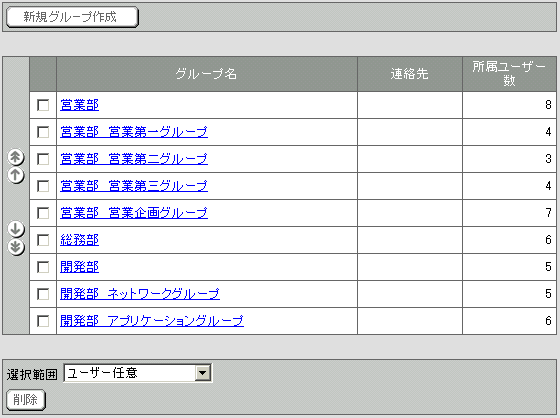Open 営業部 営業第一グループ link
This screenshot has width=560, height=418.
tap(134, 132)
